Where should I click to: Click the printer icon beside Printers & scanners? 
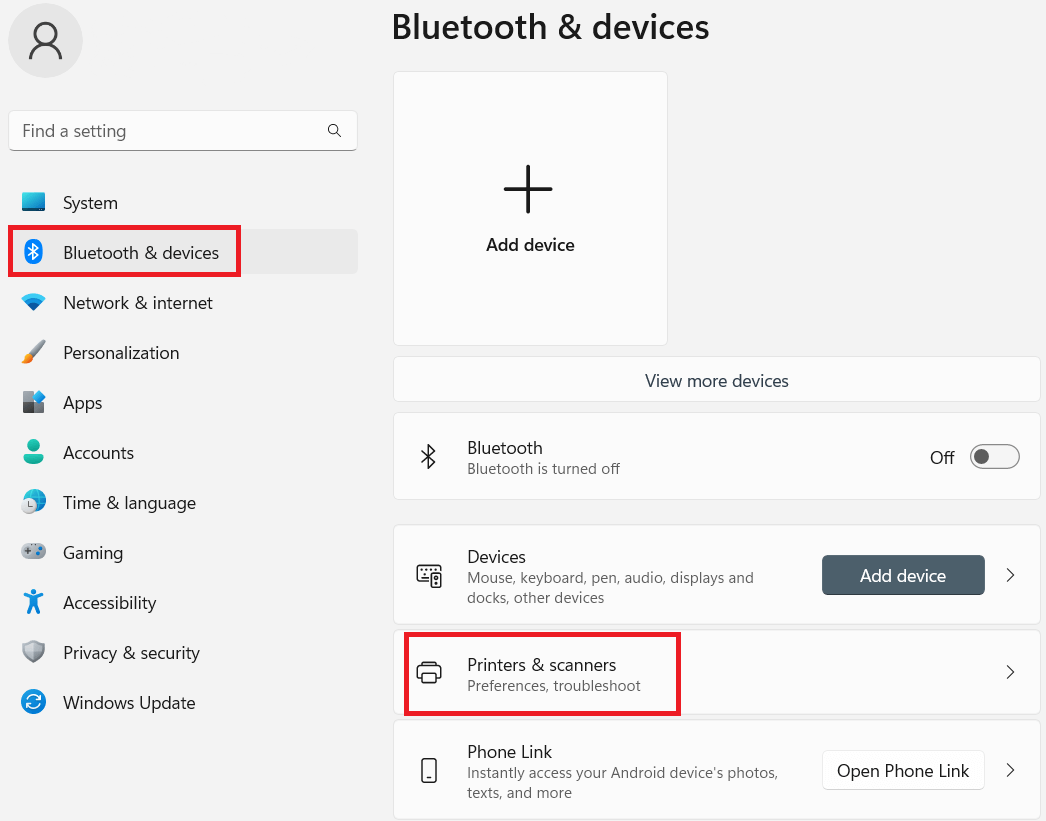pyautogui.click(x=429, y=672)
